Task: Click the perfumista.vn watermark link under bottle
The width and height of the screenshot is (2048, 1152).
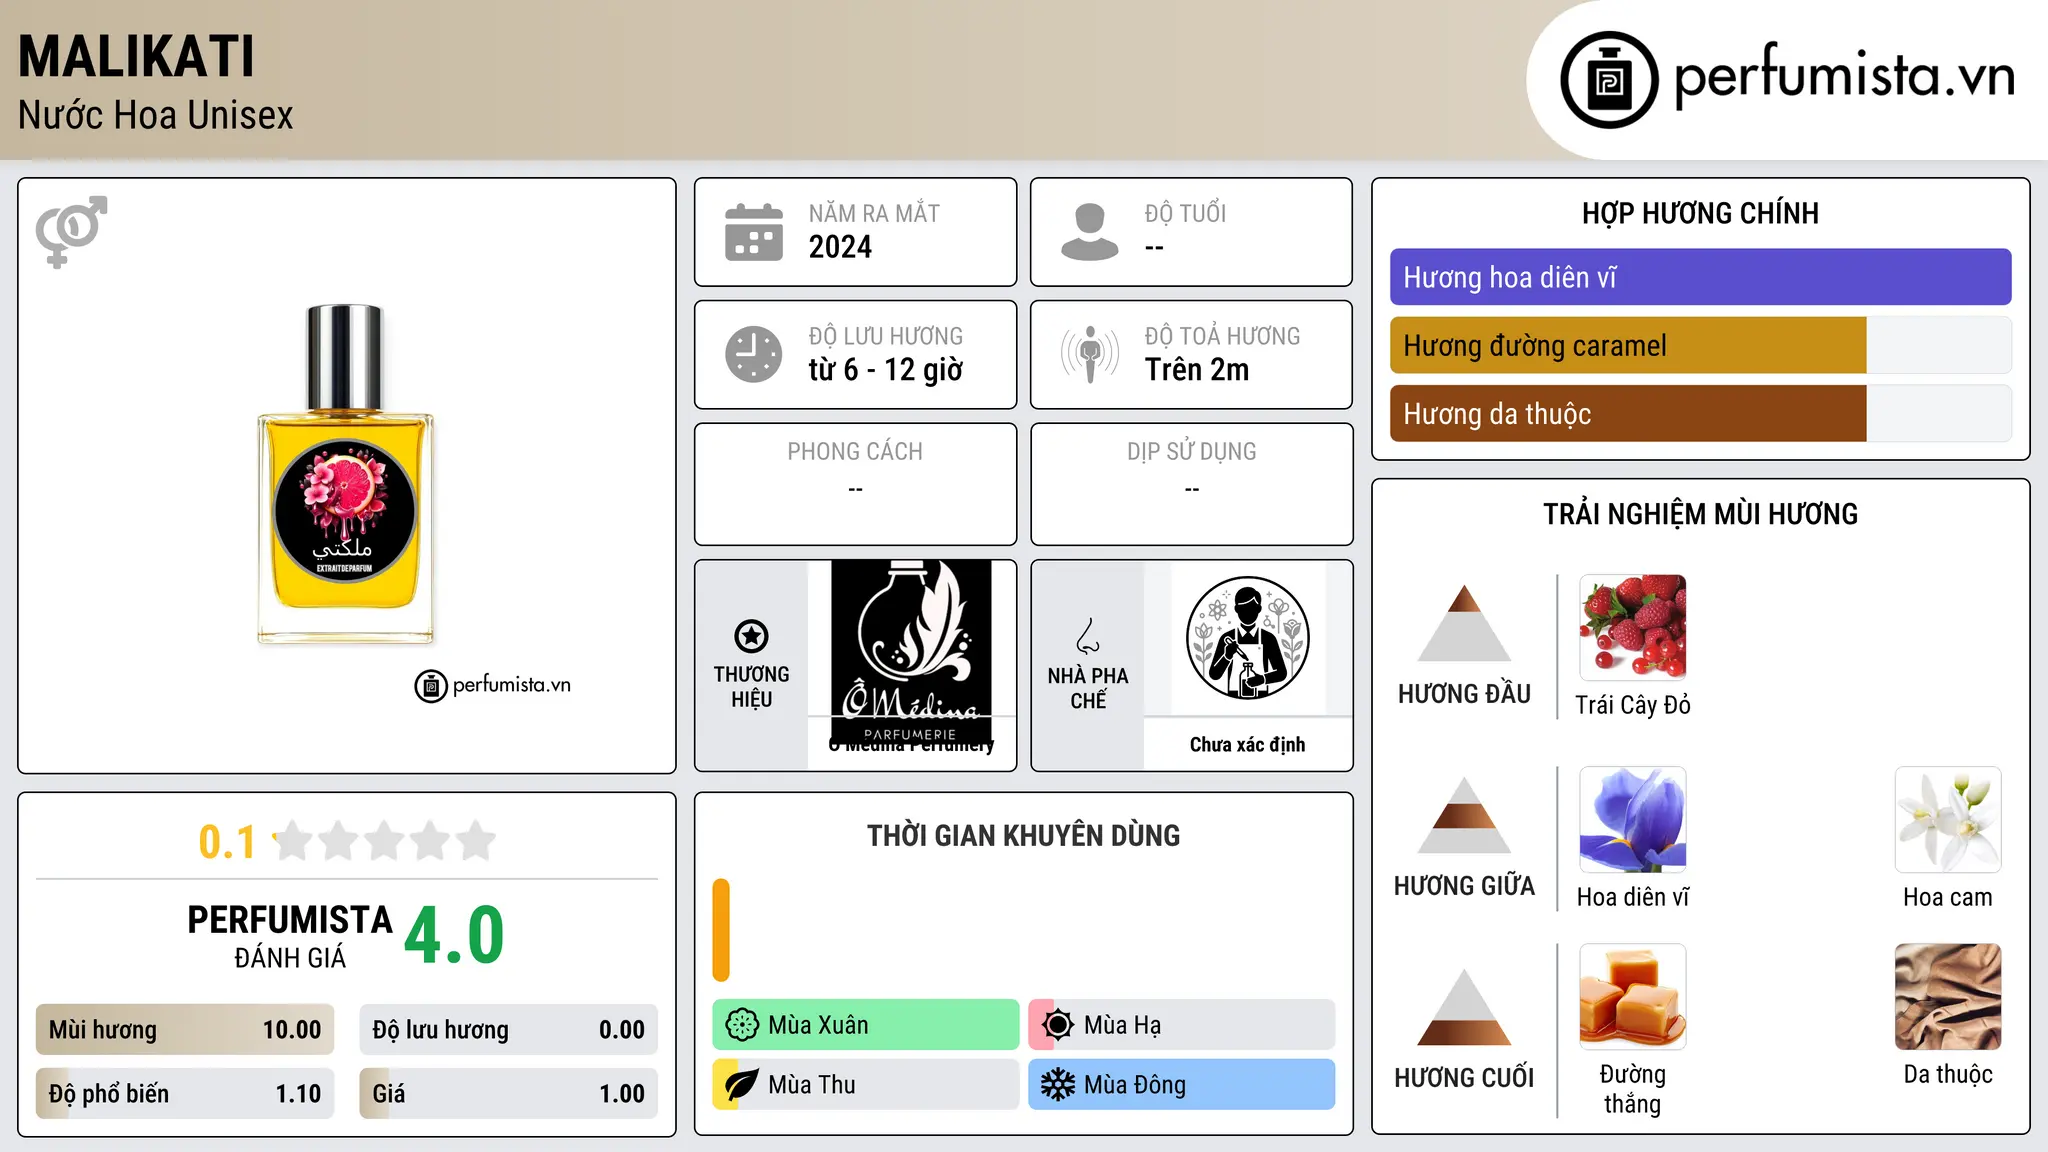Action: pos(493,685)
